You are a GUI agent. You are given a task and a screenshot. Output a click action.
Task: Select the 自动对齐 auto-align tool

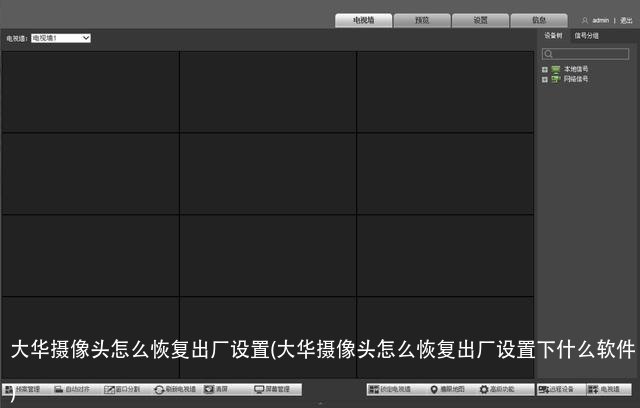click(72, 389)
